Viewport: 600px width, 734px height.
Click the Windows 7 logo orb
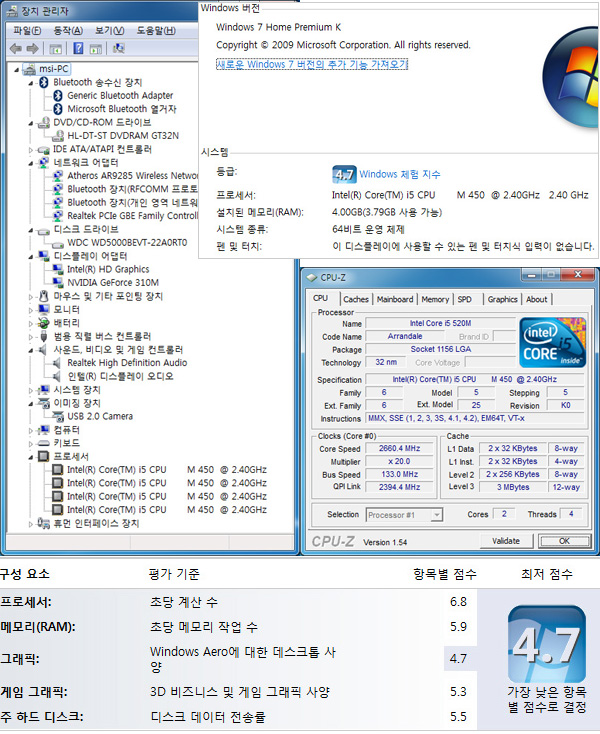click(x=571, y=77)
